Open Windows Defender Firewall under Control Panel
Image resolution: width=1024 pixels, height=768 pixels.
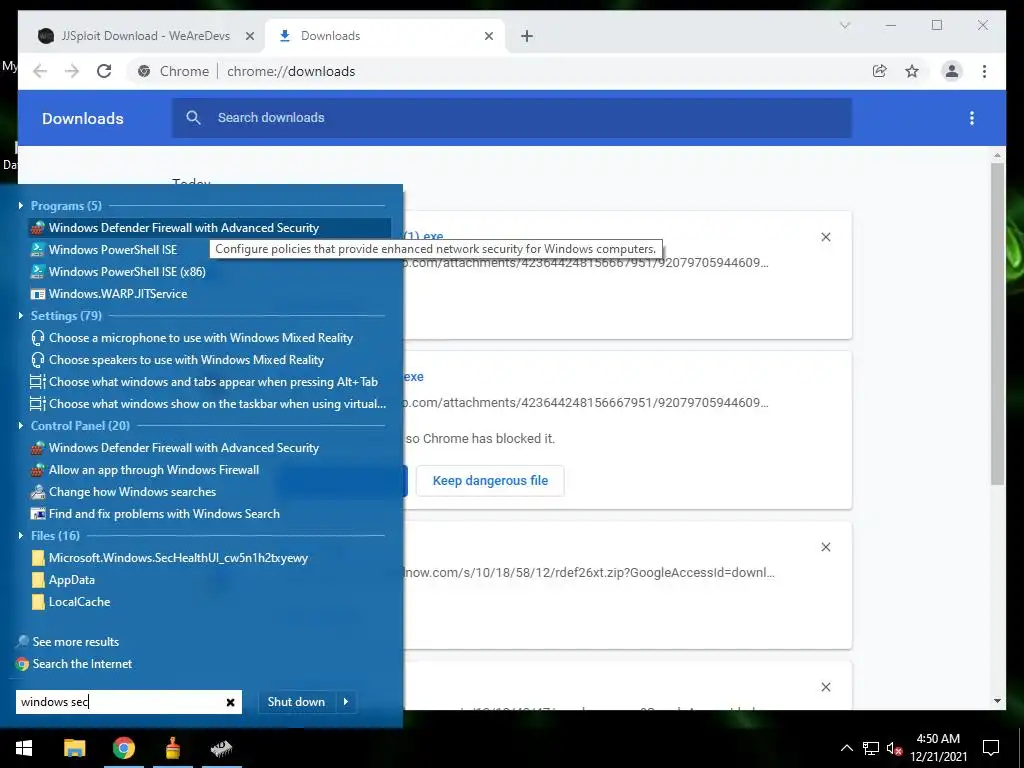184,448
